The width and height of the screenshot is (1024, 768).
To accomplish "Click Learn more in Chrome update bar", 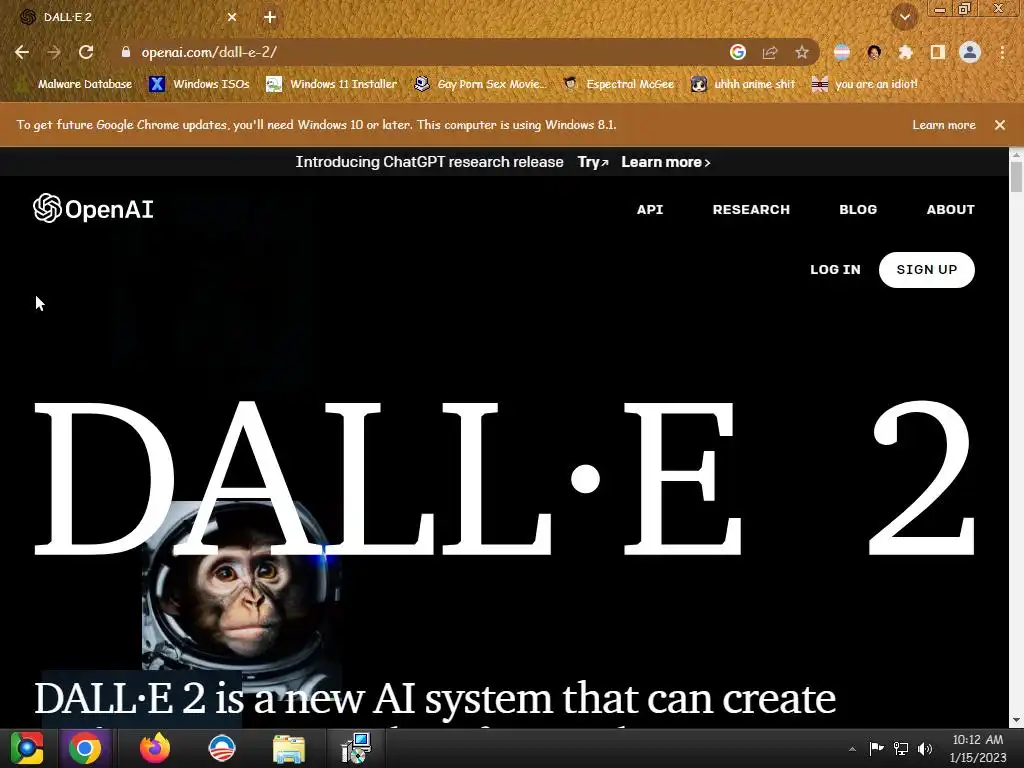I will pos(944,125).
